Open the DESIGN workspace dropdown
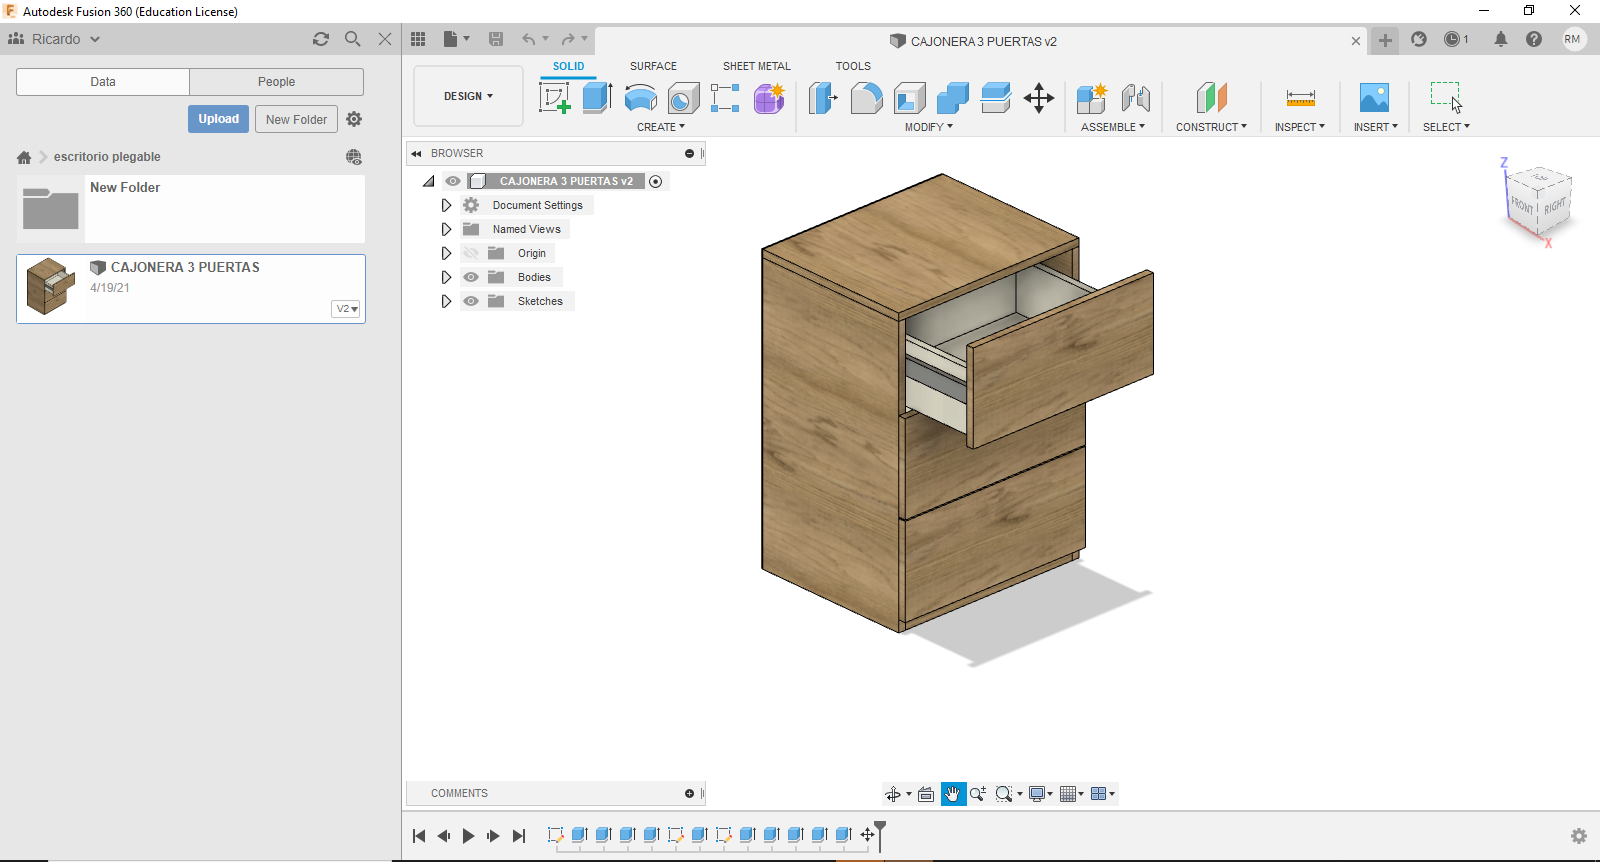The image size is (1600, 862). (468, 96)
